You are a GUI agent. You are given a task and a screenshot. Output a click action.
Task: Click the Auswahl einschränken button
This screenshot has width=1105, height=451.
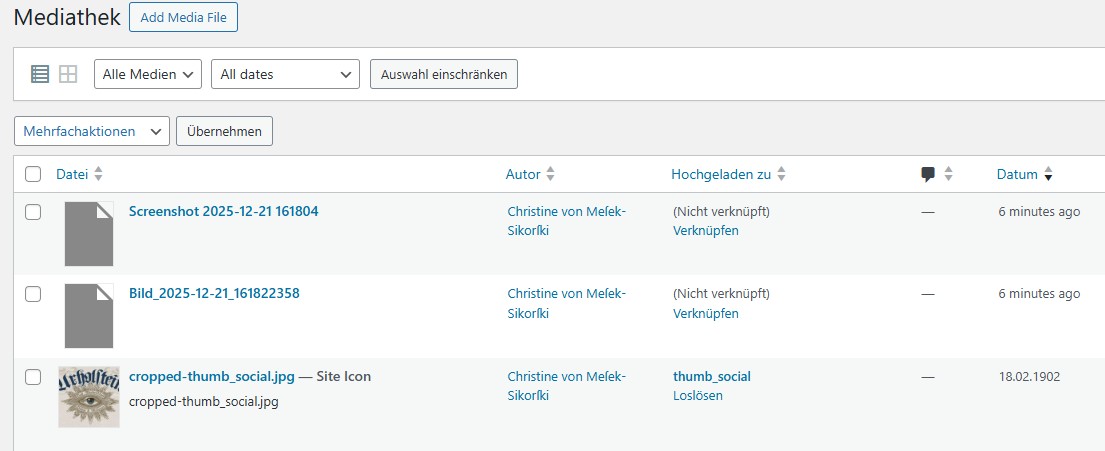click(443, 74)
